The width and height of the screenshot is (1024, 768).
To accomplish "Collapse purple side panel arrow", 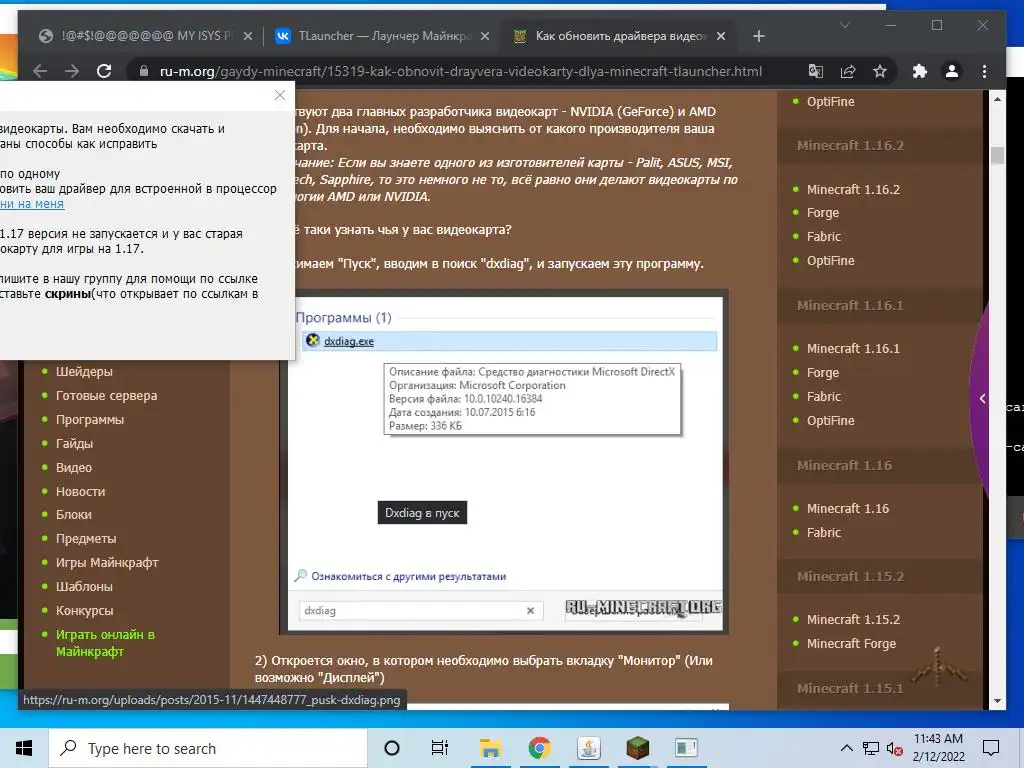I will [x=982, y=398].
